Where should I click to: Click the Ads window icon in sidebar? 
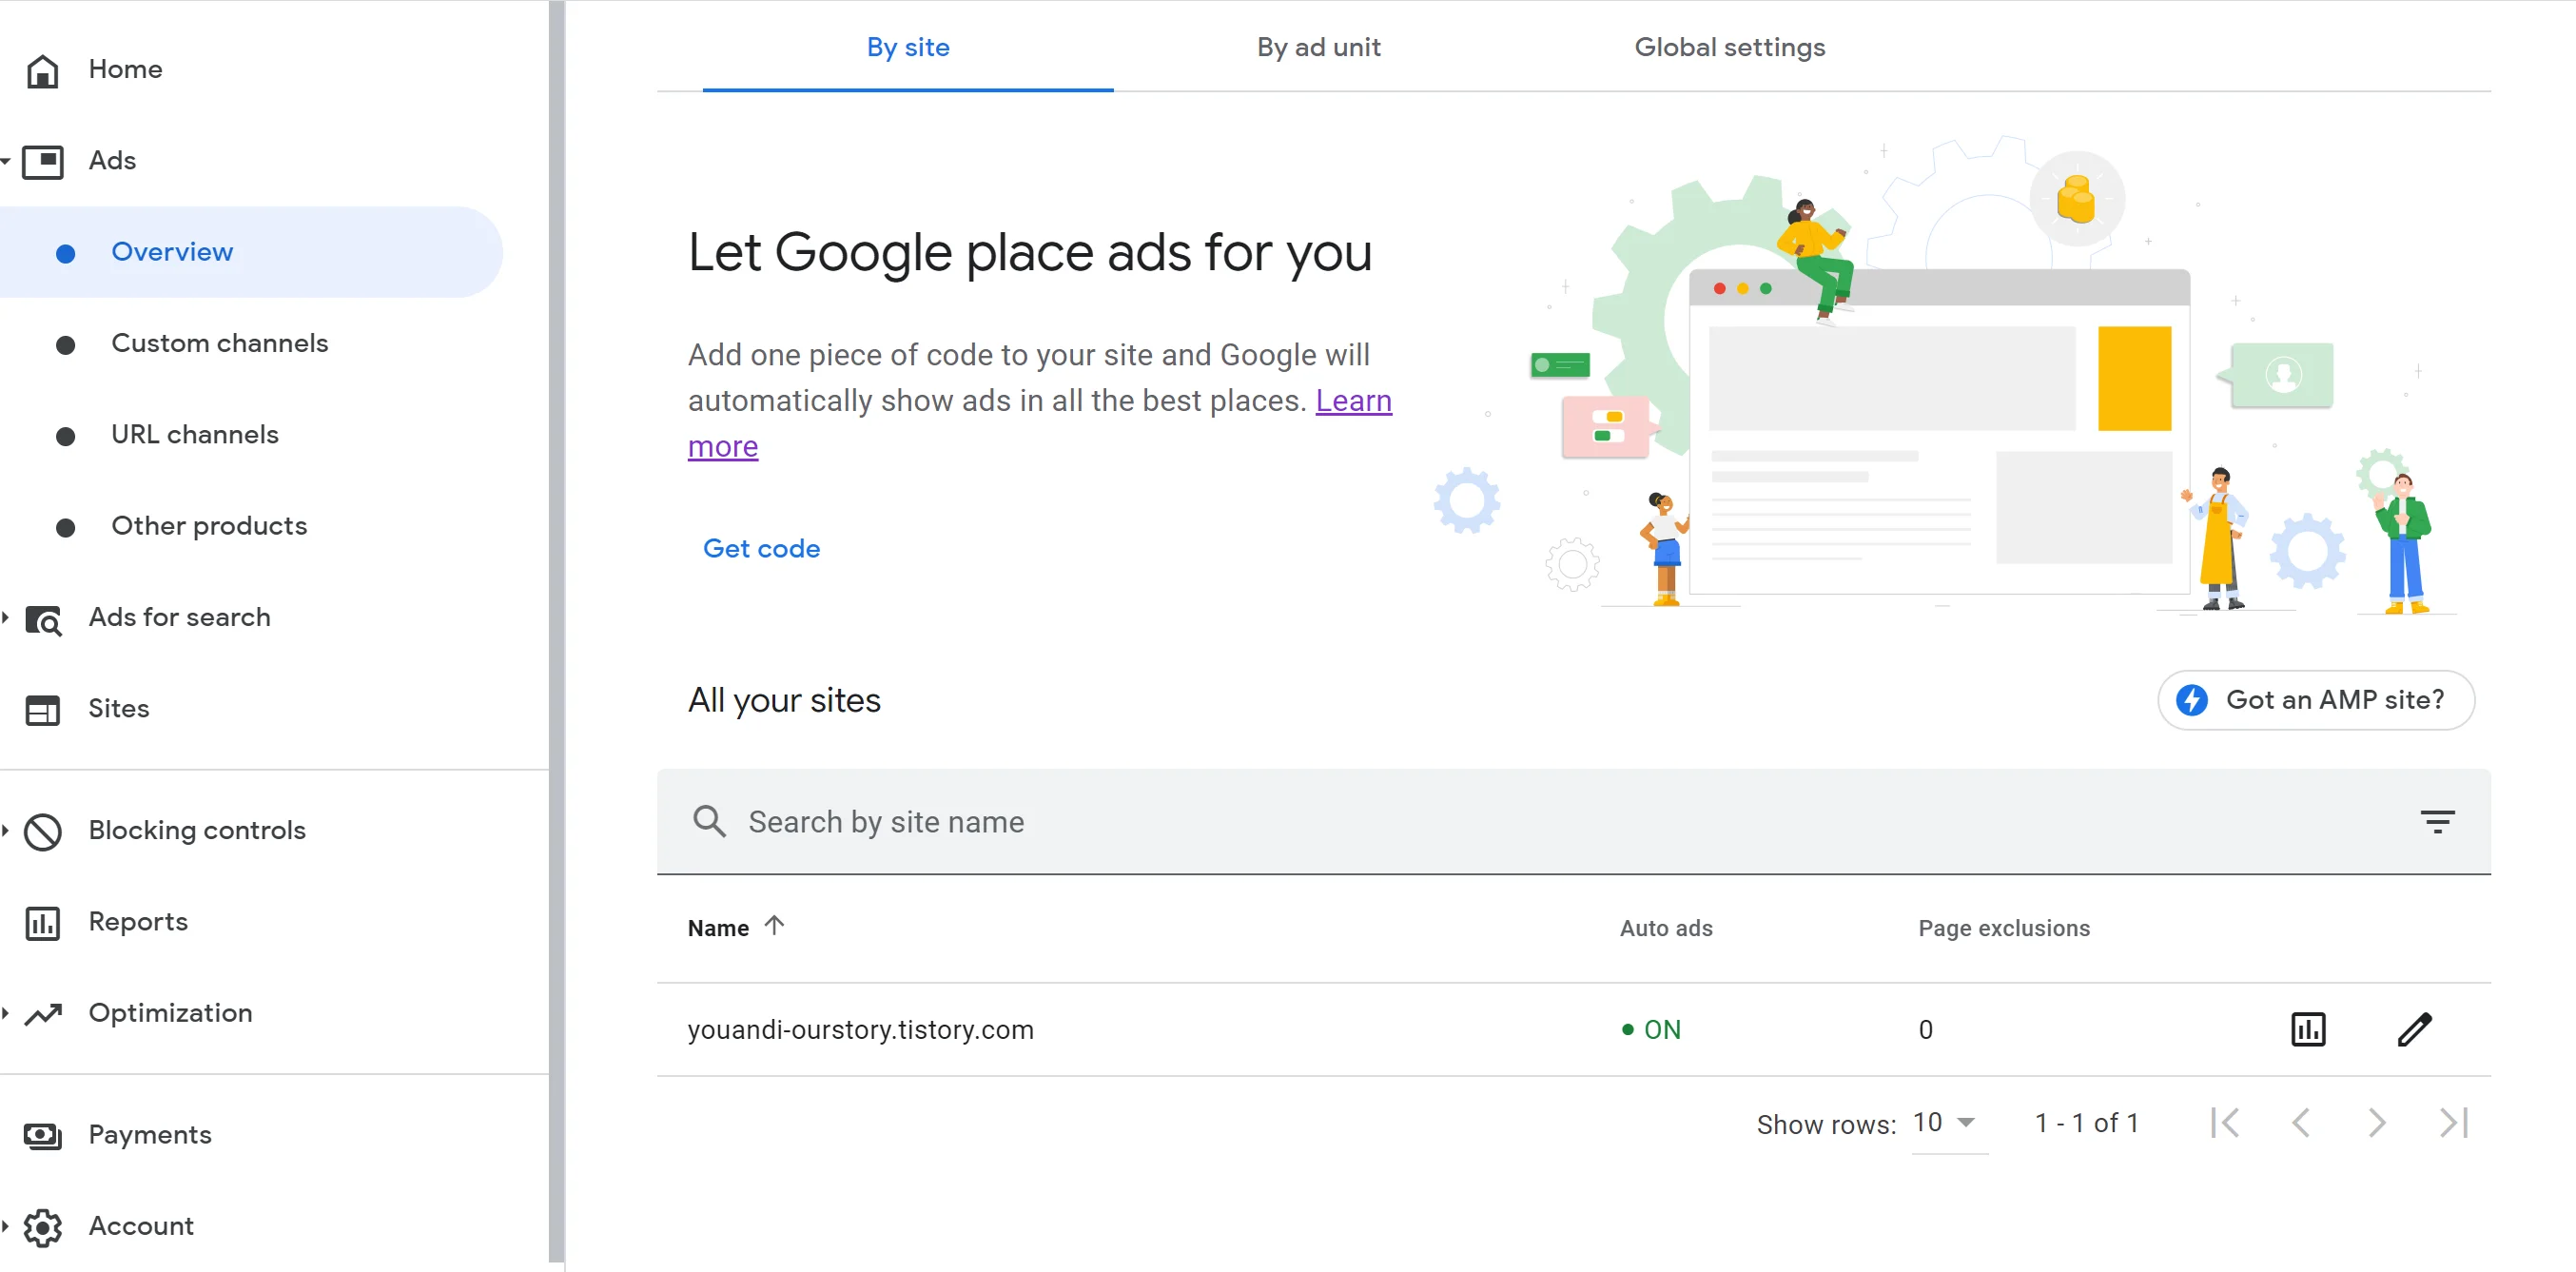point(42,161)
